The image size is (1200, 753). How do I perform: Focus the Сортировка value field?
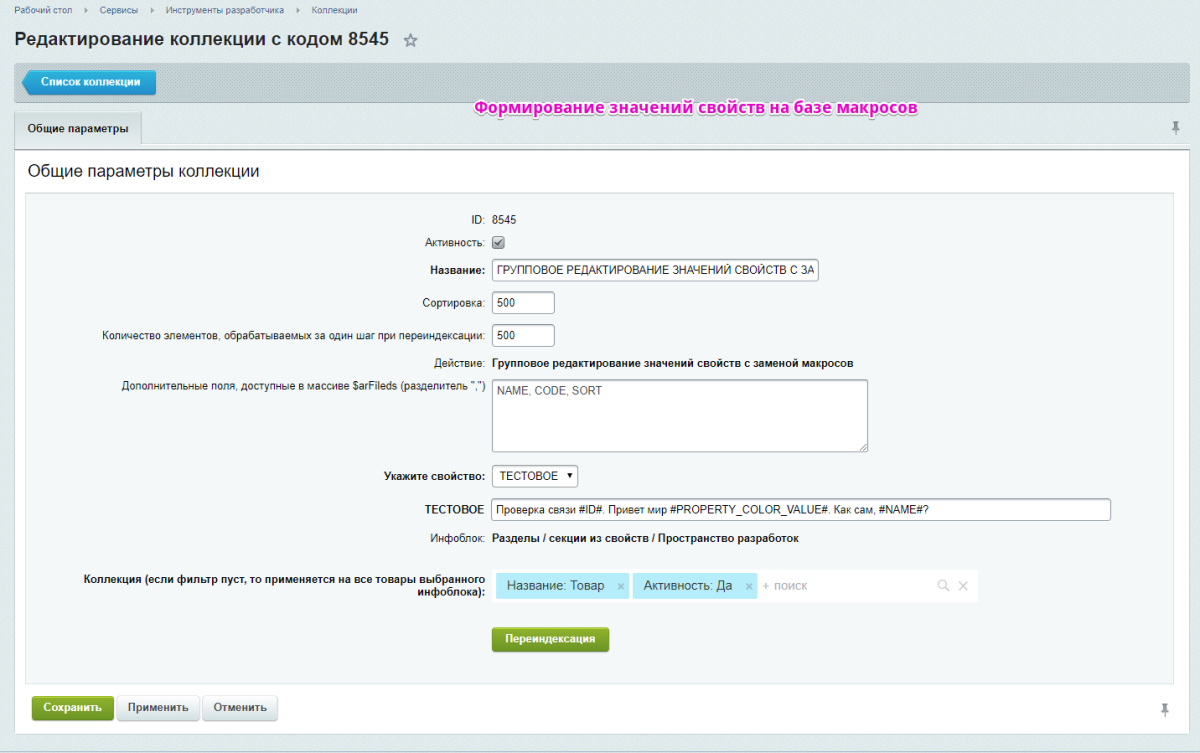point(522,302)
